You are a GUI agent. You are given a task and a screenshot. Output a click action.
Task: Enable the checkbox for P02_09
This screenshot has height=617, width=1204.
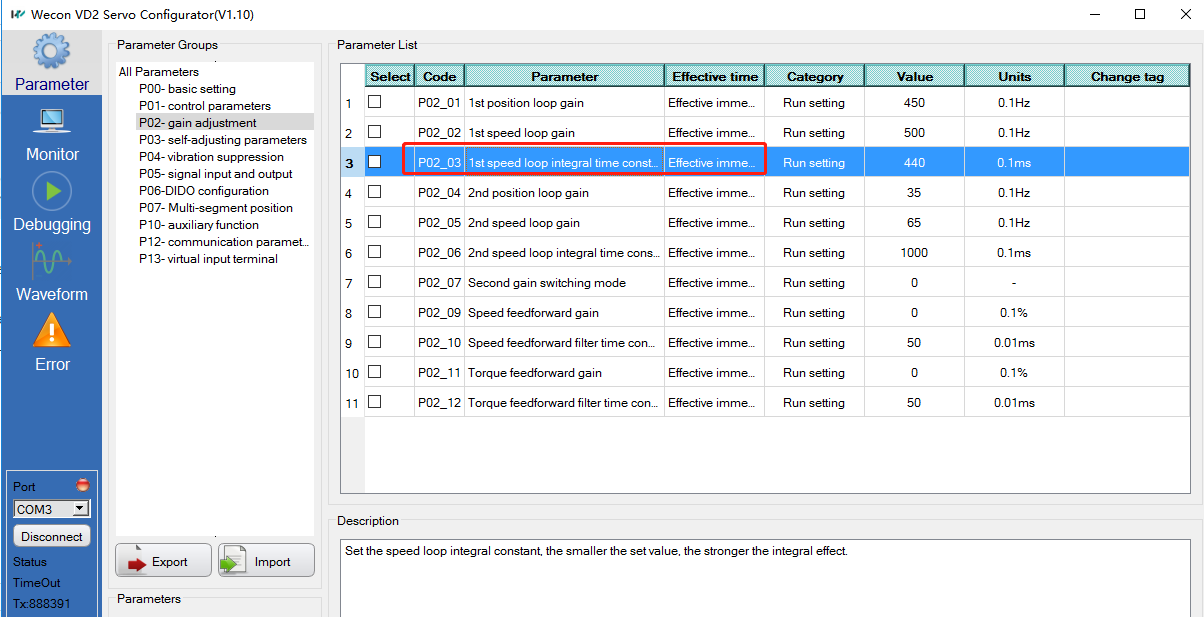tap(374, 312)
